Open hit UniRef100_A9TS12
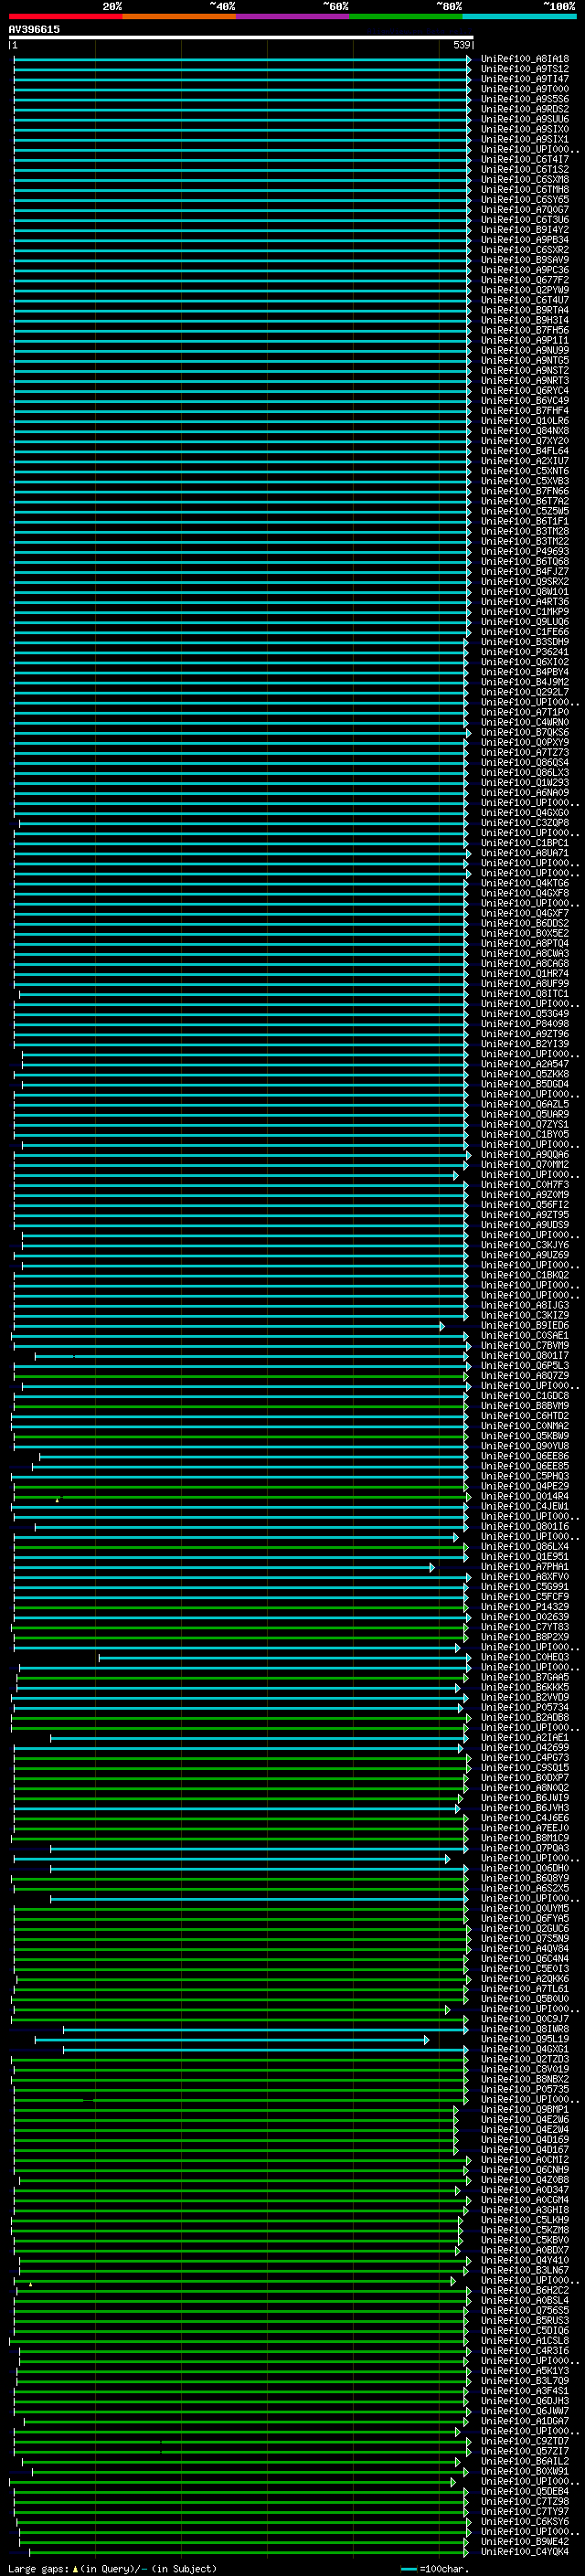This screenshot has width=585, height=2576. pos(524,69)
